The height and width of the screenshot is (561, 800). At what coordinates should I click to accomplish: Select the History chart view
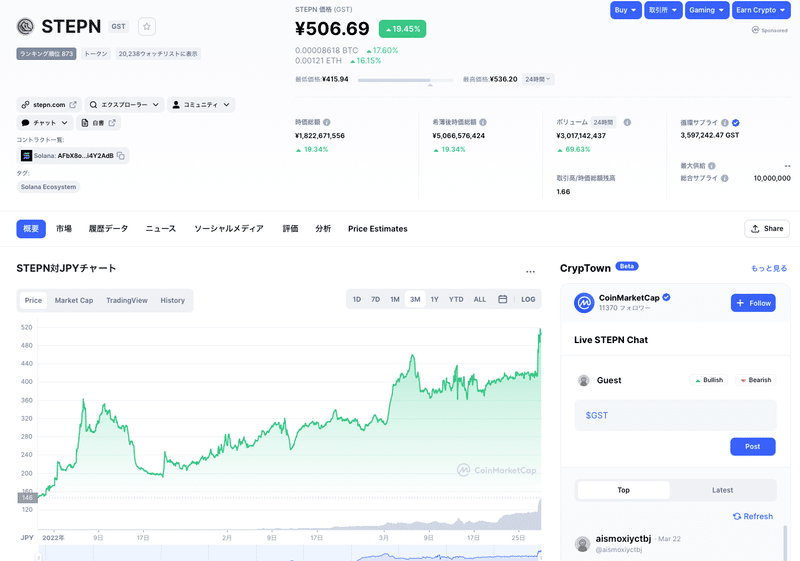(172, 300)
